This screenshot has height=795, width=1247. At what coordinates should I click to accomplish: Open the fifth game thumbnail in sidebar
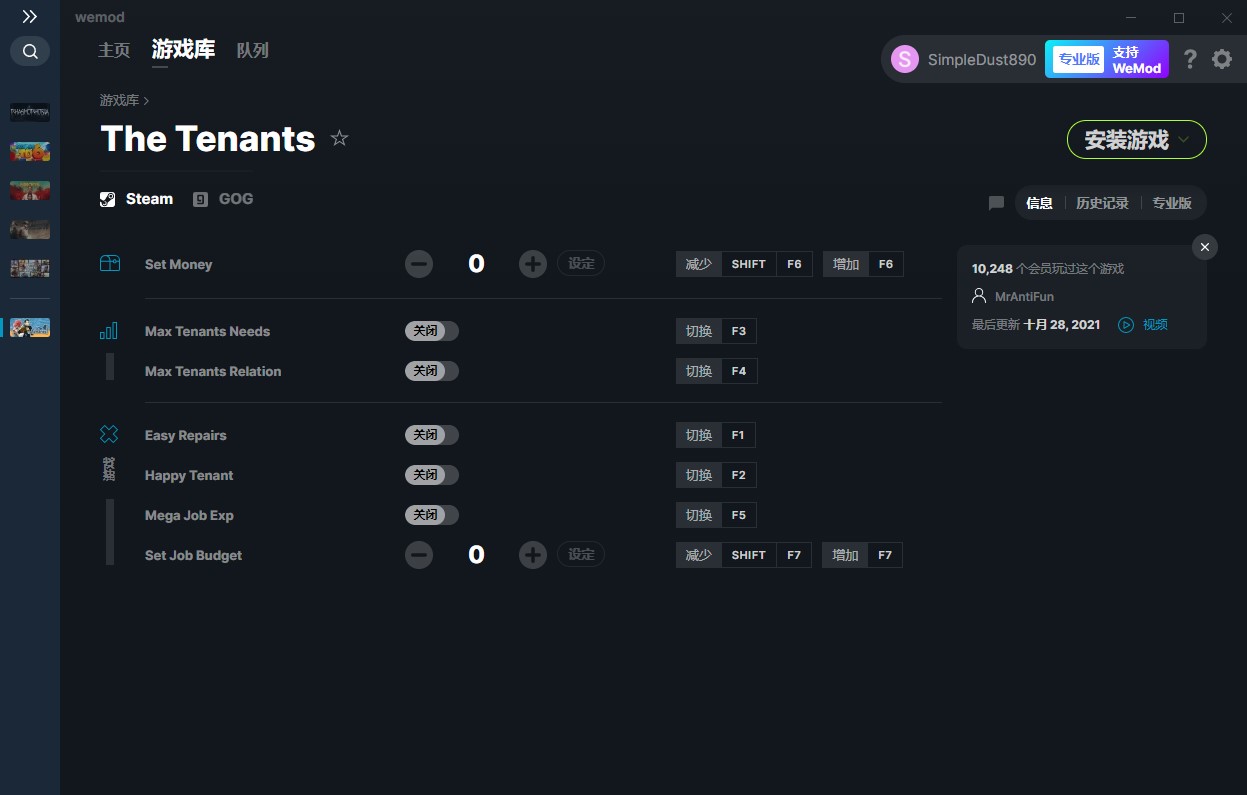(x=30, y=268)
